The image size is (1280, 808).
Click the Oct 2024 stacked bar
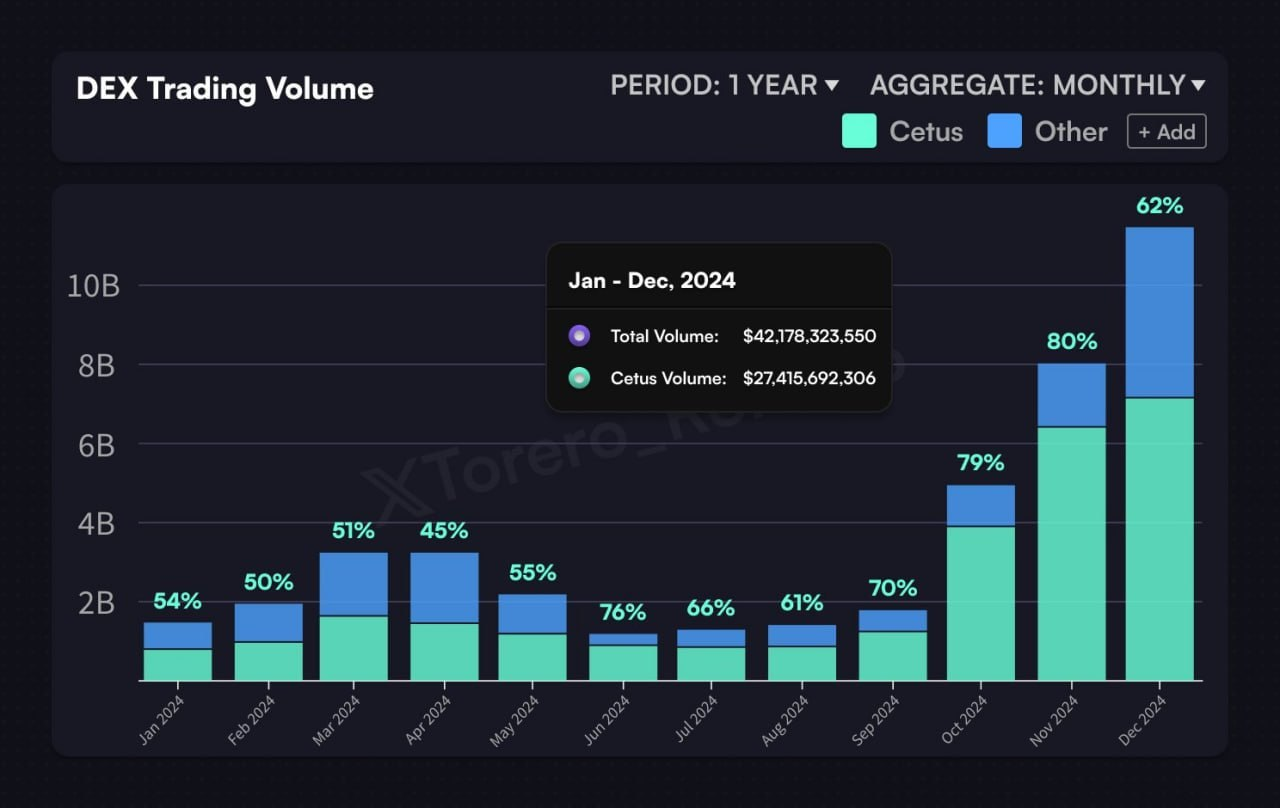[981, 580]
